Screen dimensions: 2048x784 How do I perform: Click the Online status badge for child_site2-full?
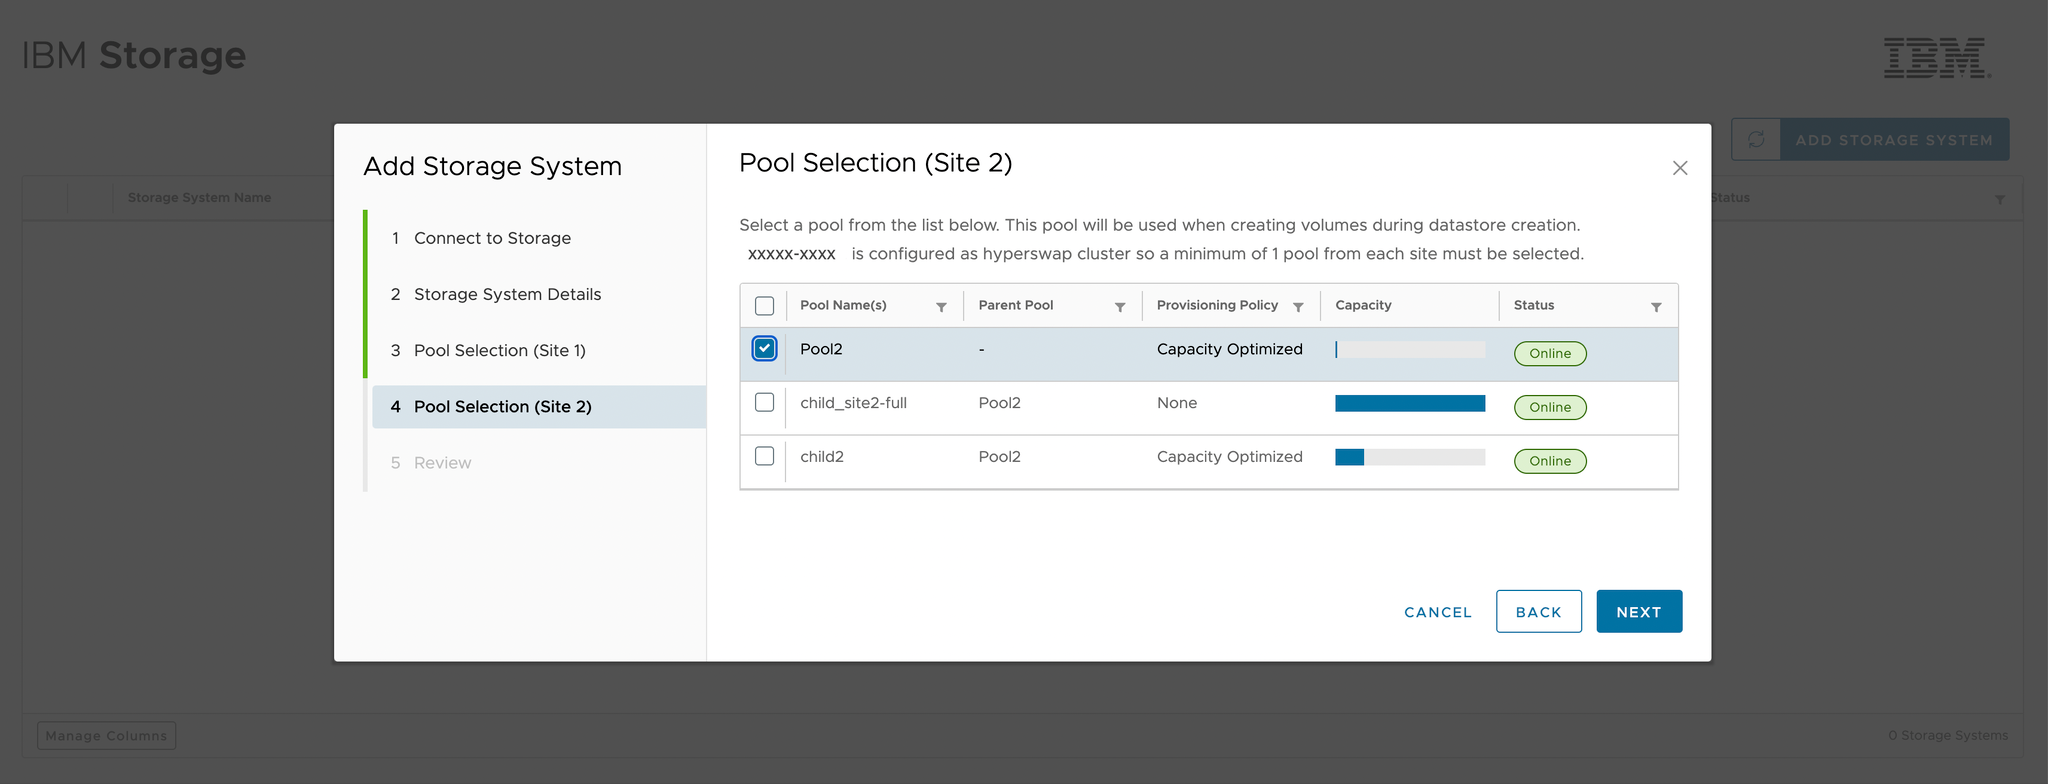[x=1550, y=407]
